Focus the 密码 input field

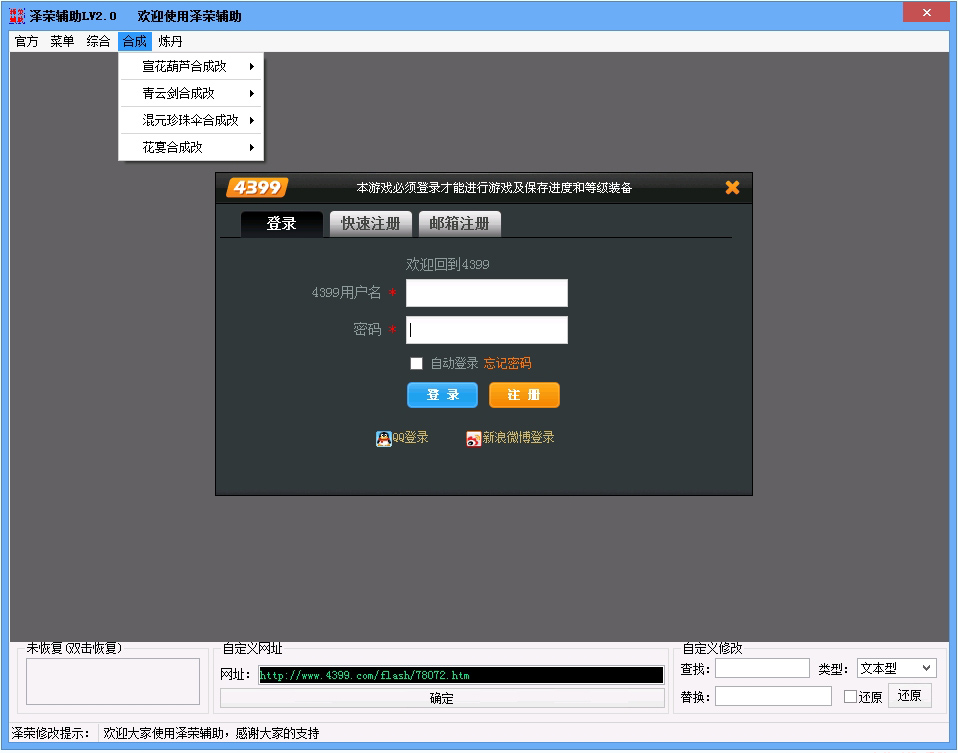coord(487,330)
